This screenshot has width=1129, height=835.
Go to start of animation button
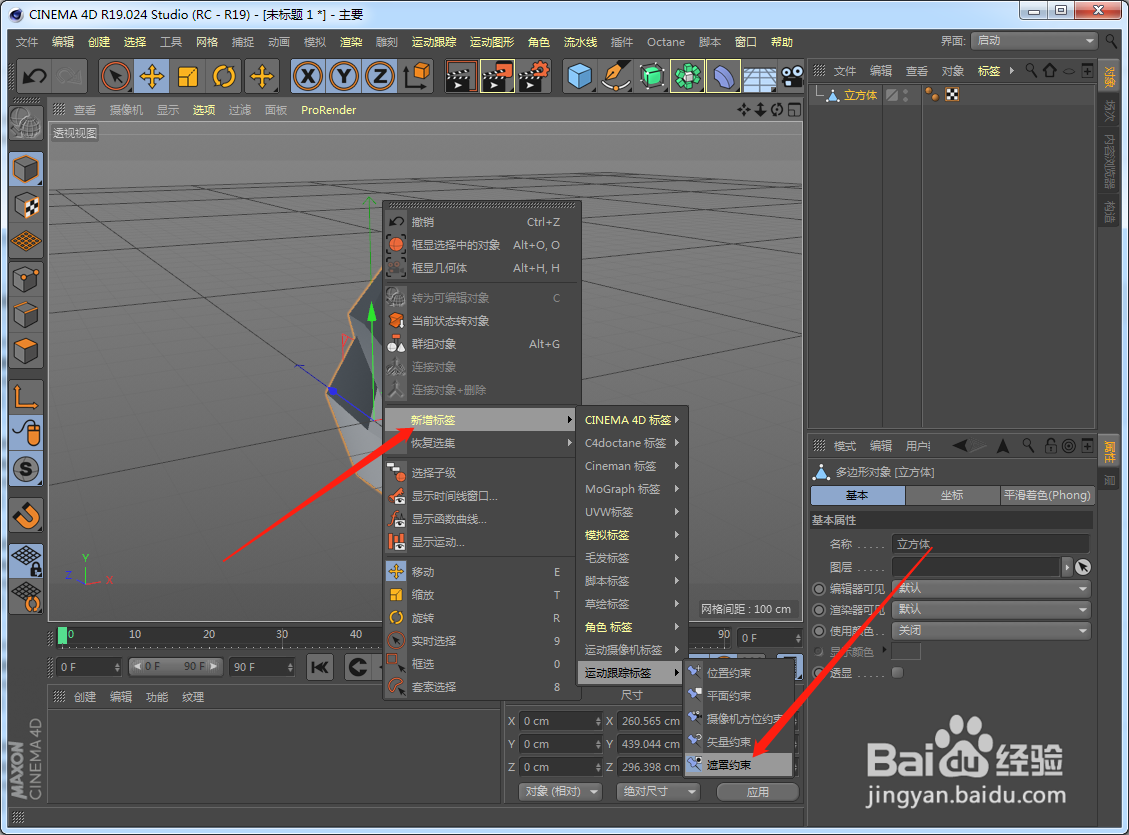pyautogui.click(x=320, y=667)
